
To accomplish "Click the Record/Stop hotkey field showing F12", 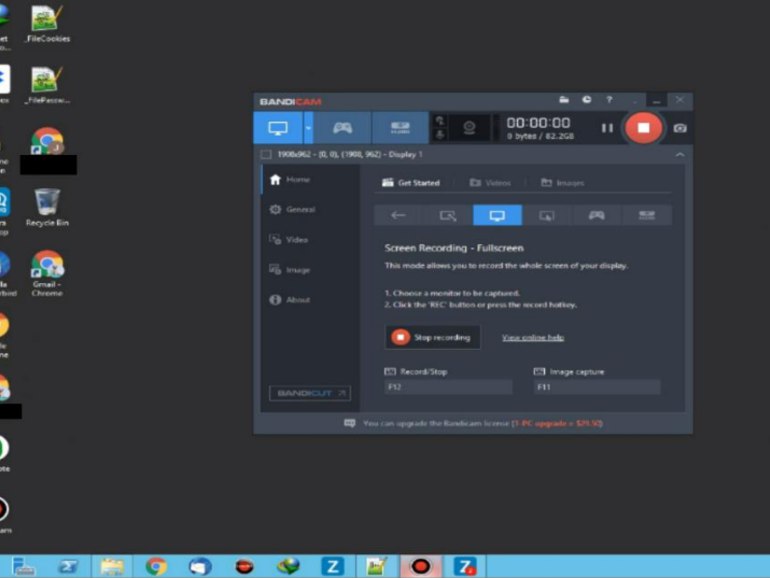I will (x=448, y=387).
